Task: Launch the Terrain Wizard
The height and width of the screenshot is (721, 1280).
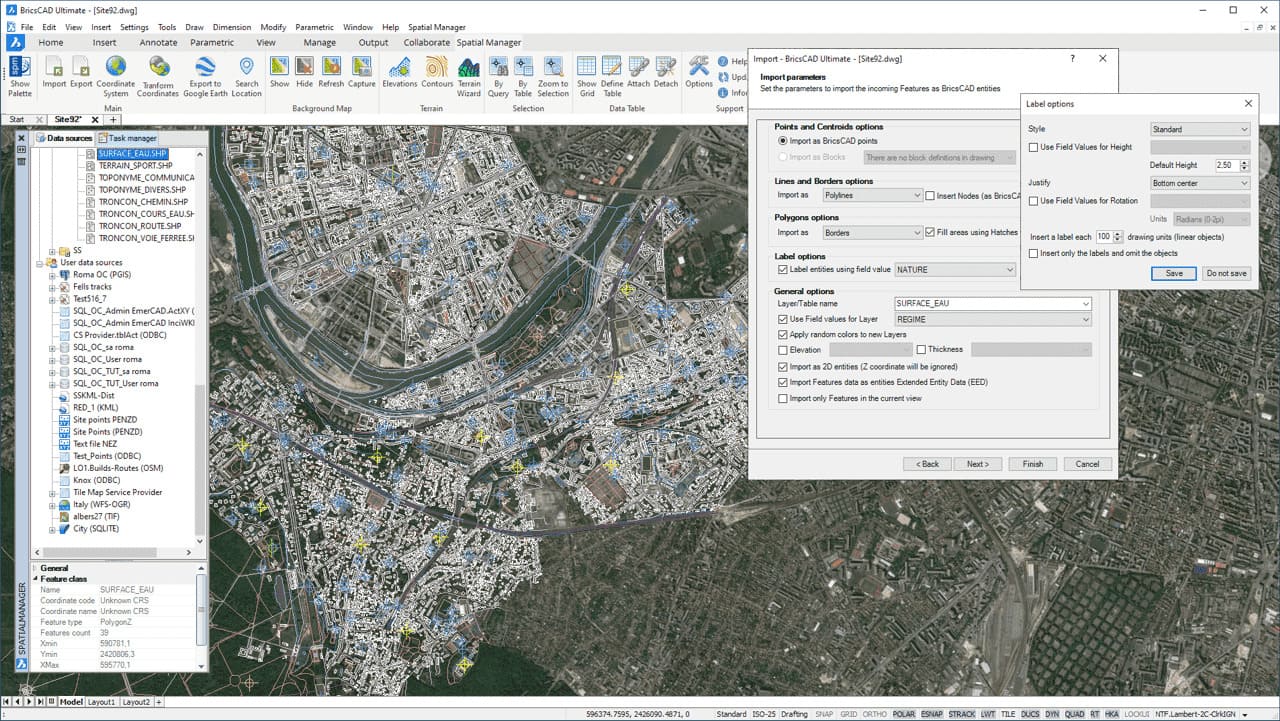Action: coord(469,76)
